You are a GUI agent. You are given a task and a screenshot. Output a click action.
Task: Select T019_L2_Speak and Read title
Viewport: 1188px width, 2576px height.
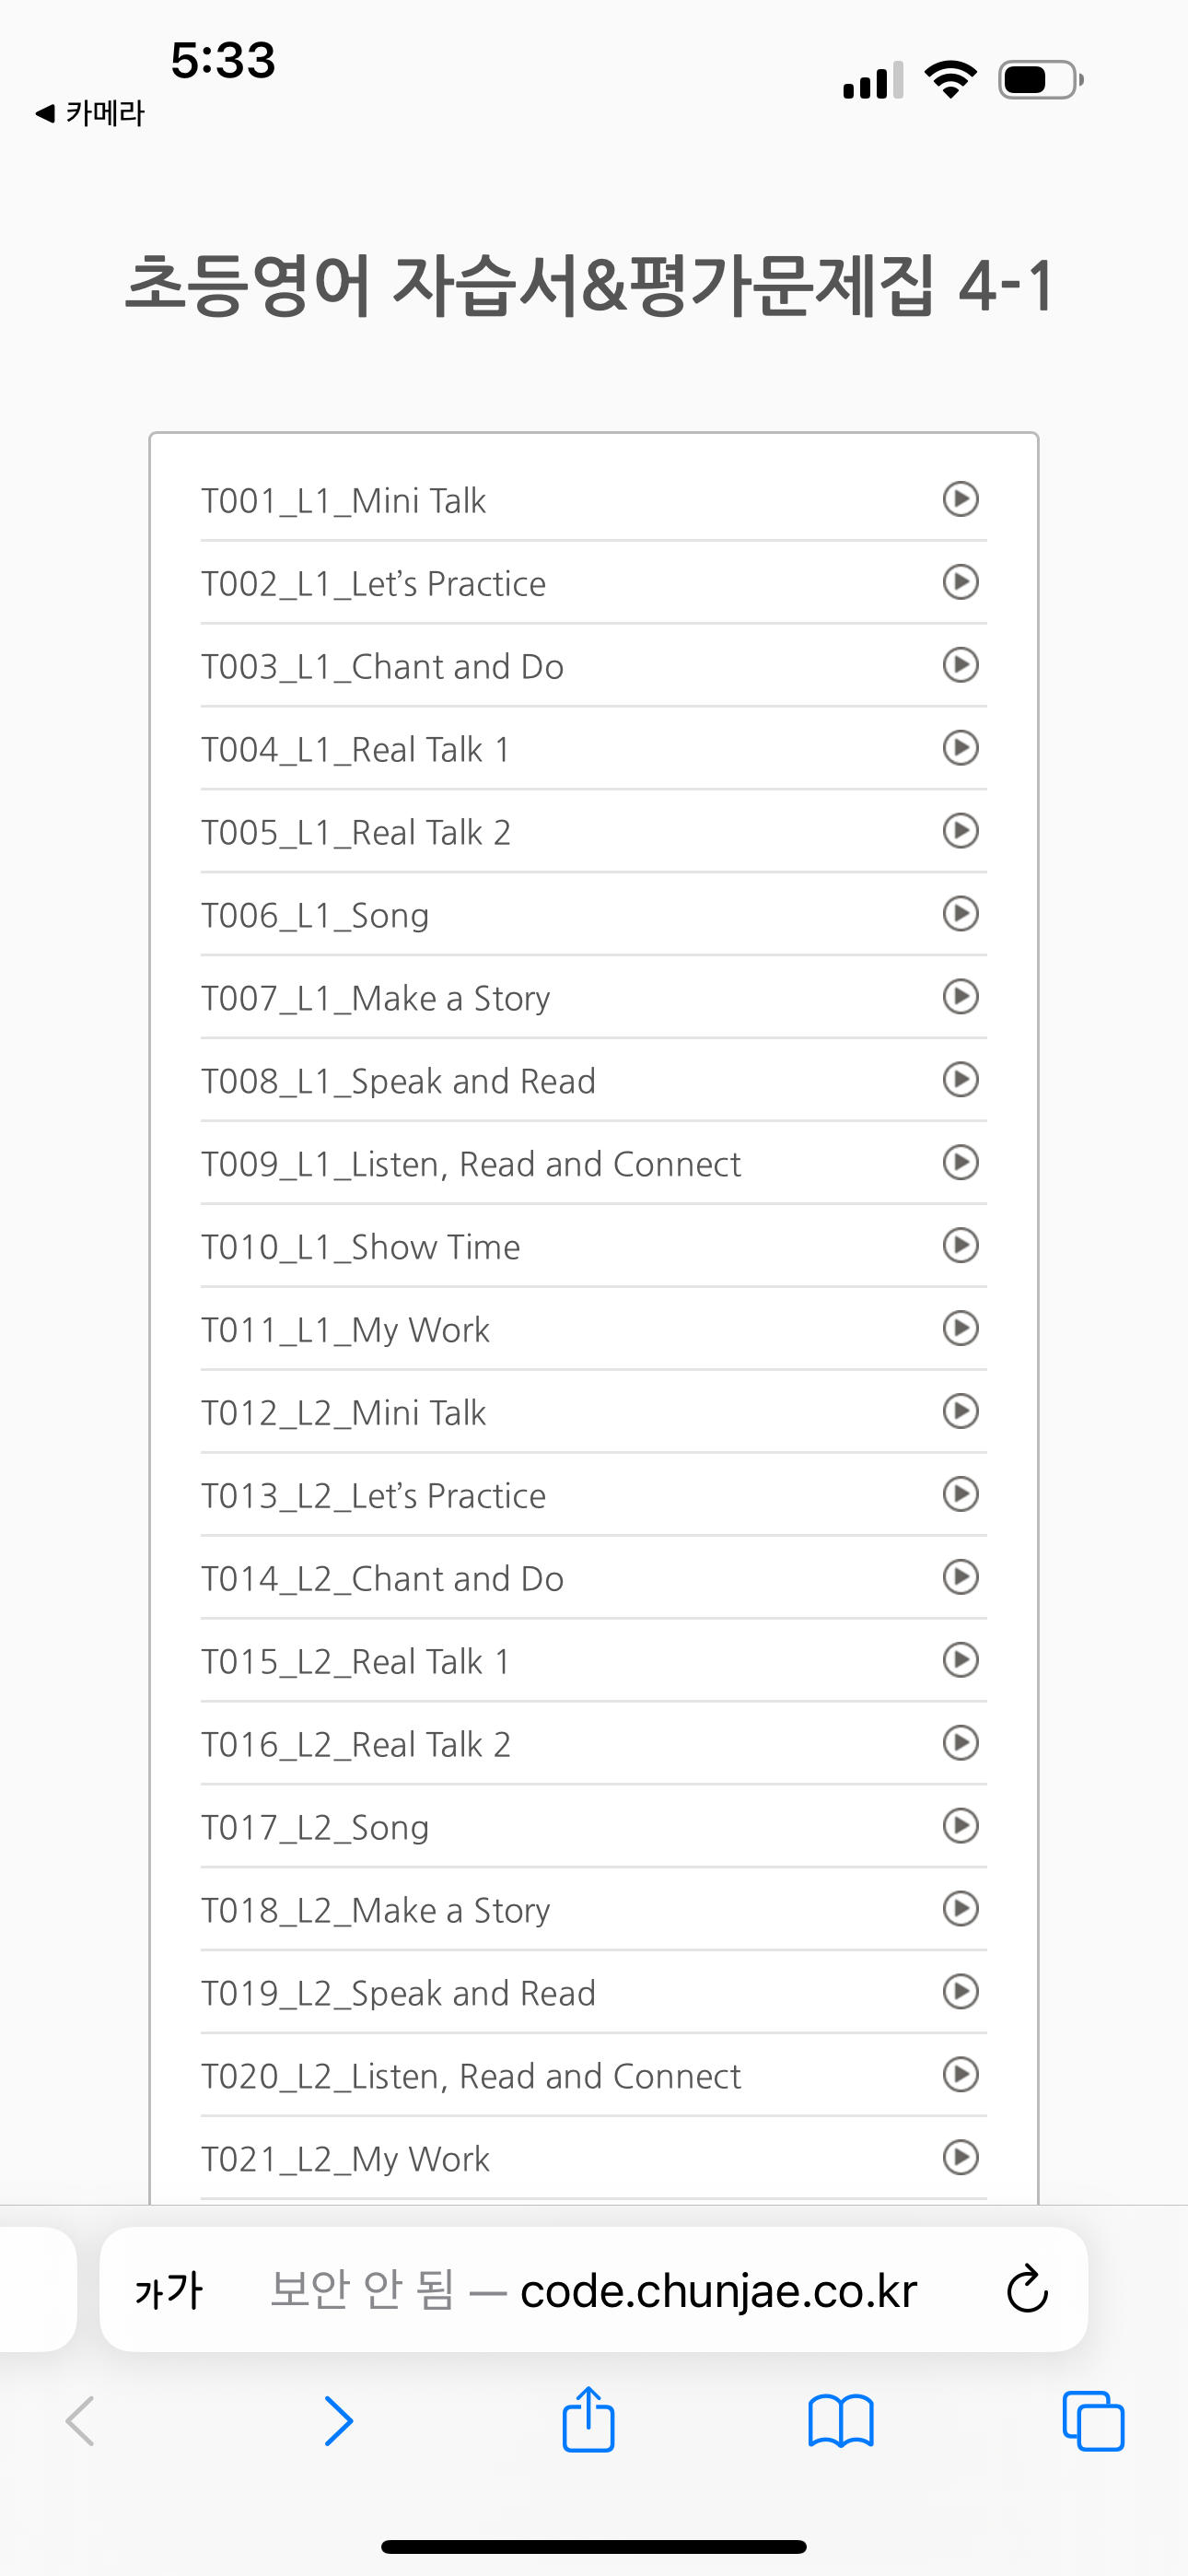(x=398, y=1993)
